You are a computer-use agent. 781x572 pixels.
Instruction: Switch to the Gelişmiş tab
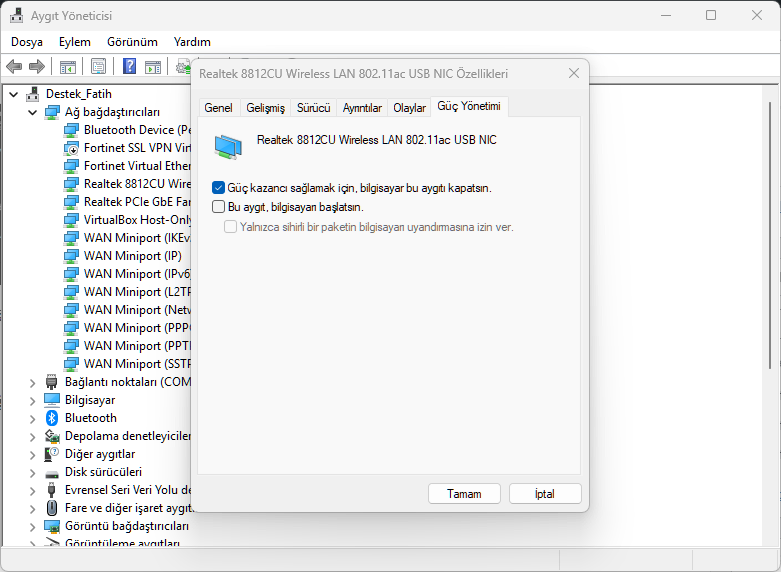coord(265,108)
